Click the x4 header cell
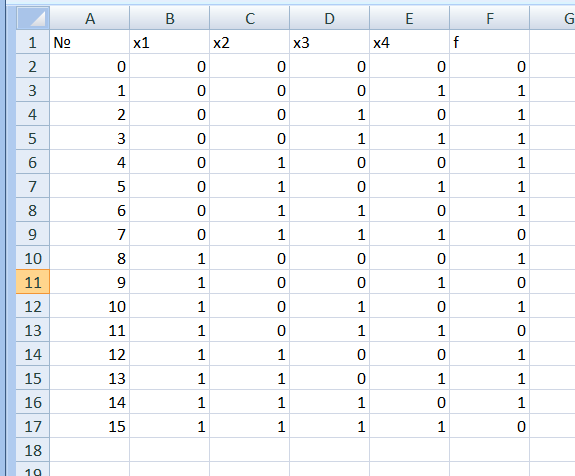575x476 pixels. pos(410,42)
